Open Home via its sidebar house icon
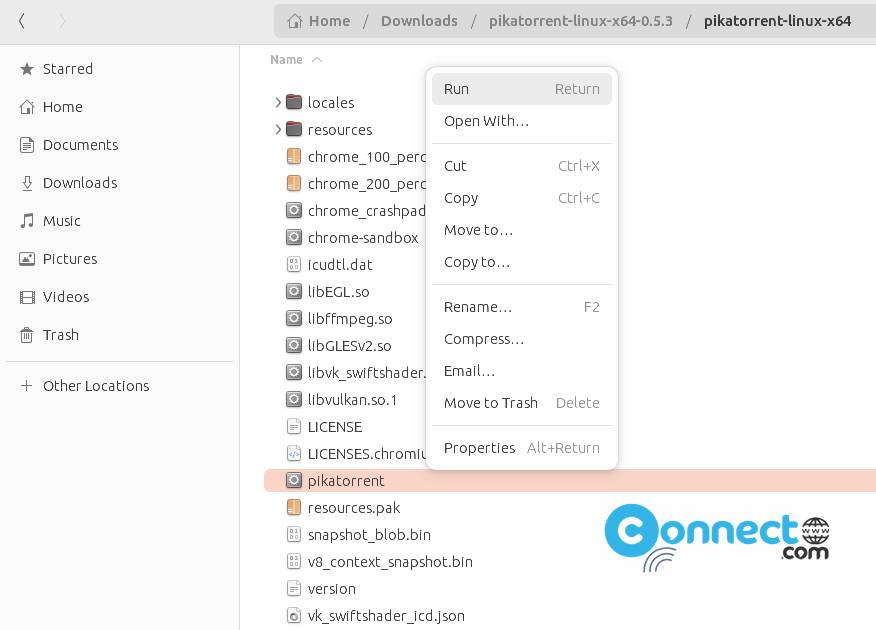Image resolution: width=876 pixels, height=630 pixels. pos(26,107)
